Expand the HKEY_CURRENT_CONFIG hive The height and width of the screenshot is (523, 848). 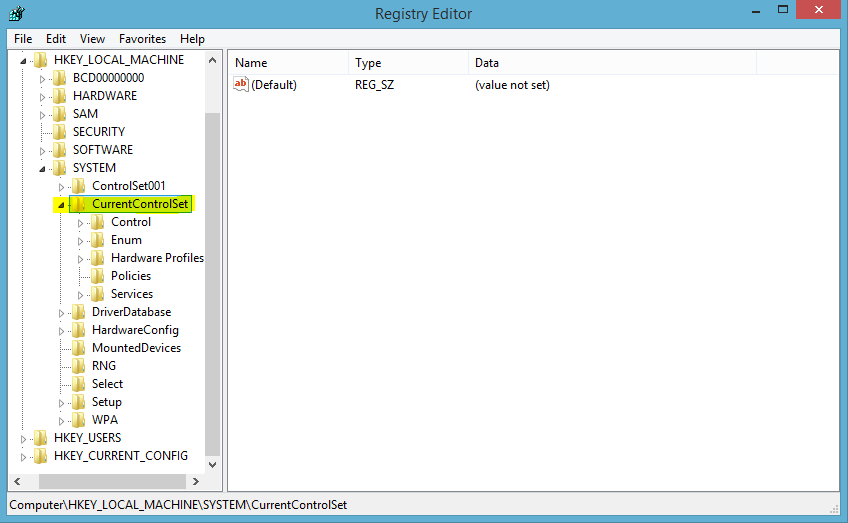[23, 457]
